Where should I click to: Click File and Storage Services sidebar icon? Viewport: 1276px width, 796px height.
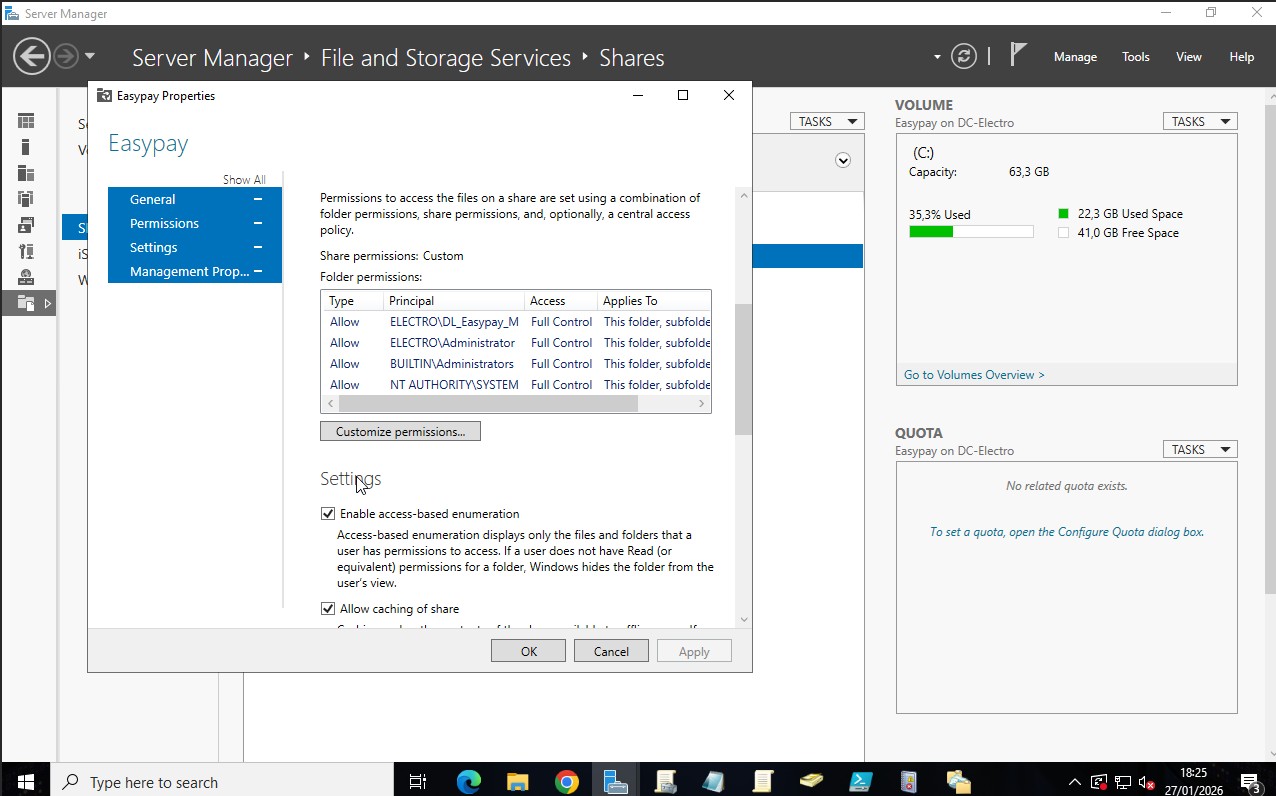coord(26,303)
